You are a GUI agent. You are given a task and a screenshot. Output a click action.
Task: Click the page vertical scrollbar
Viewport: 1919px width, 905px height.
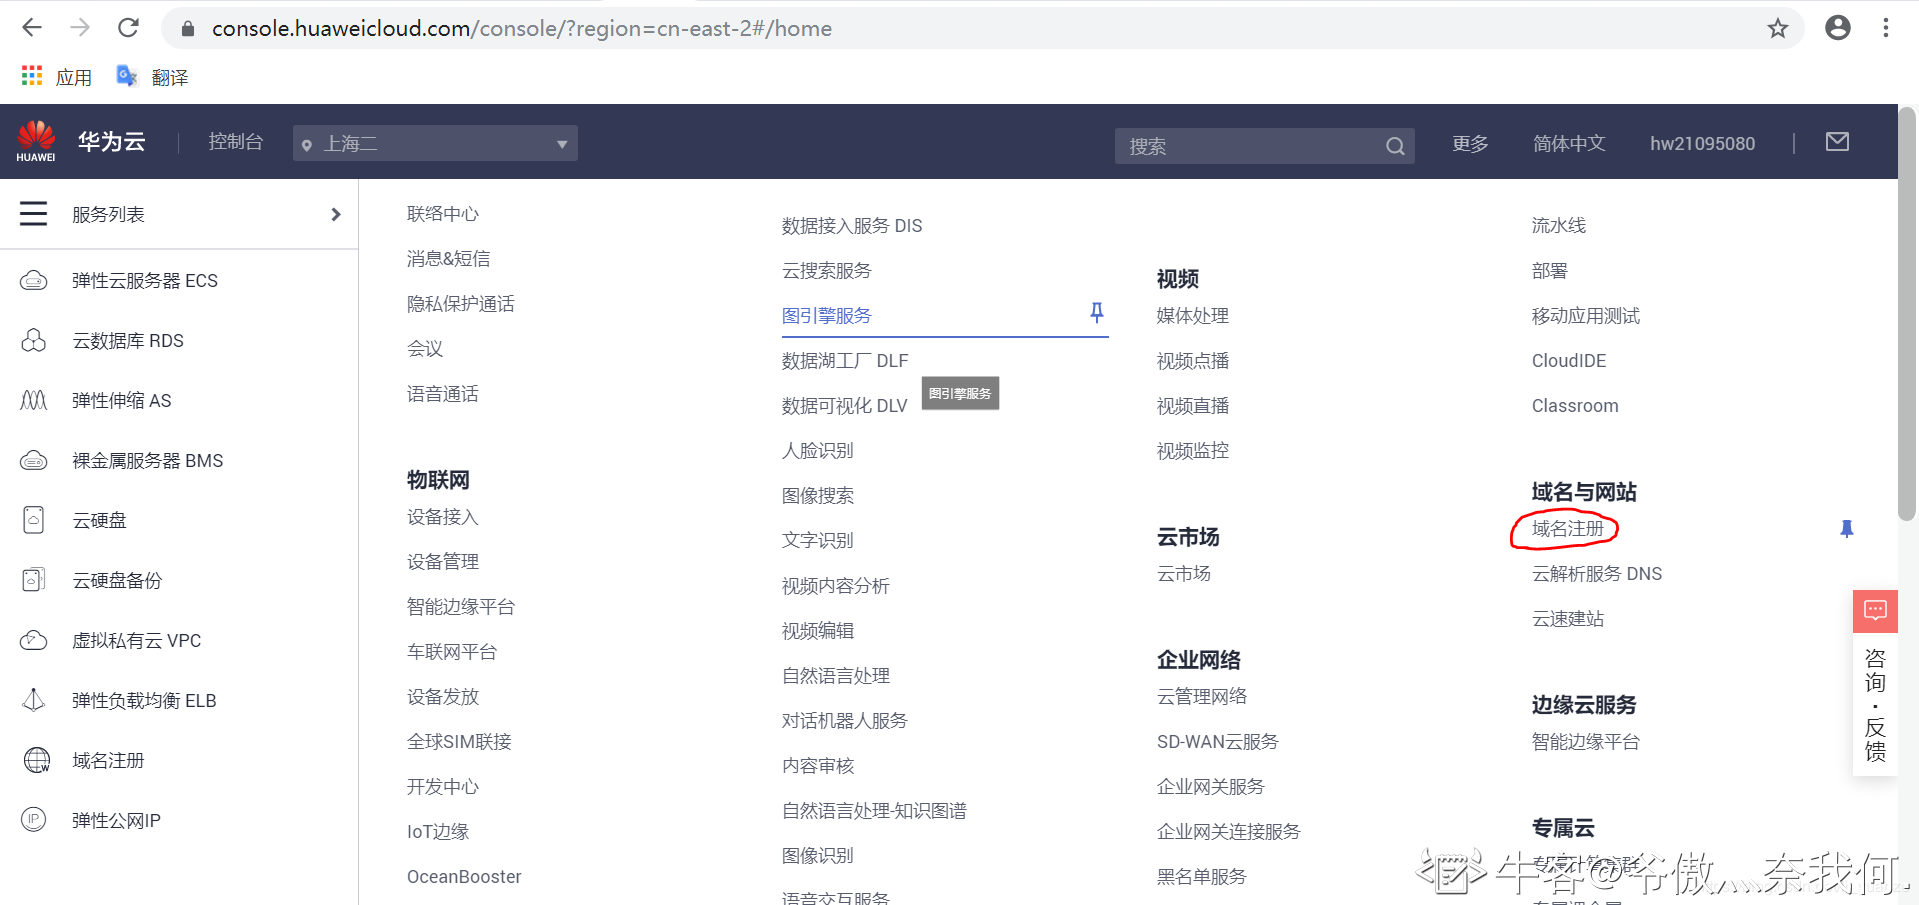pos(1908,314)
